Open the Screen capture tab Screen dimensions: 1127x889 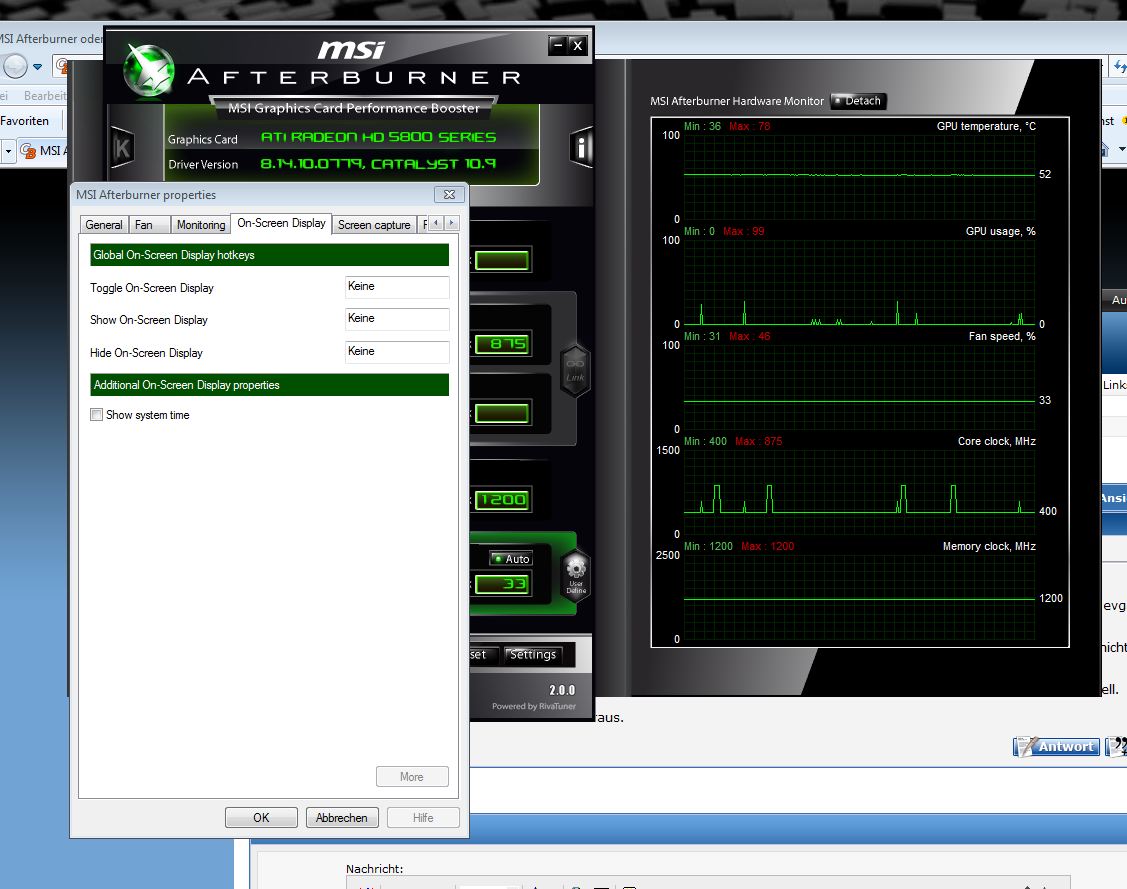[374, 225]
